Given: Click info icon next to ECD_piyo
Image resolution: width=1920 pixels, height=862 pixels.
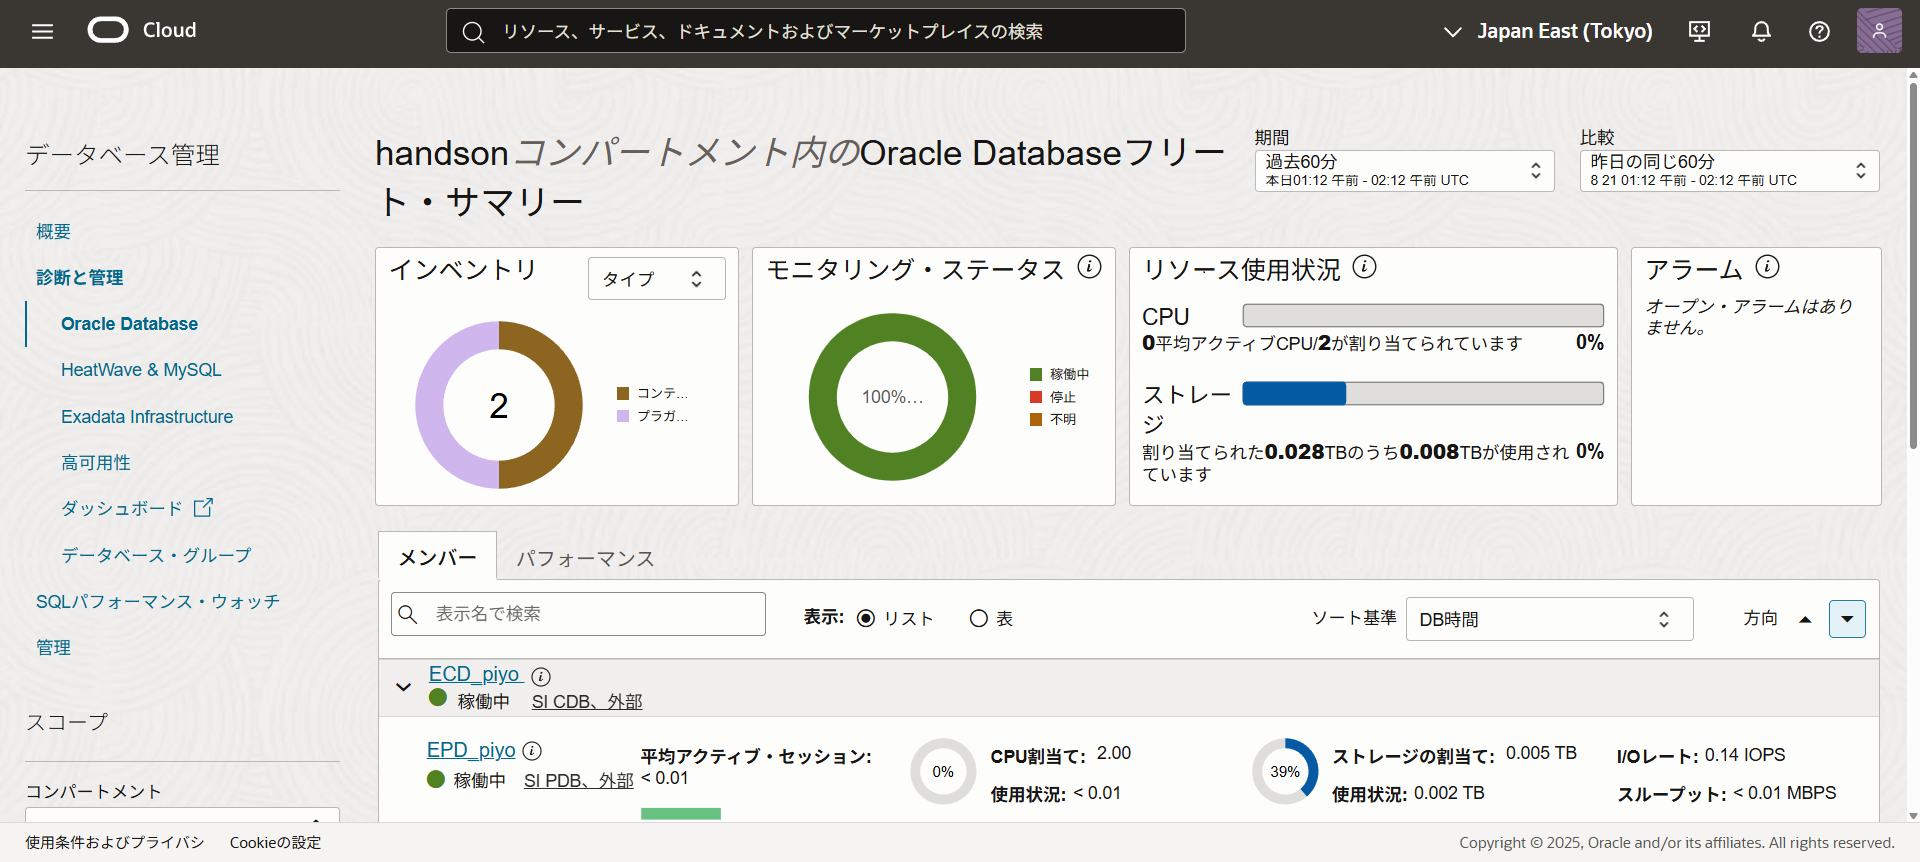Looking at the screenshot, I should click(541, 677).
